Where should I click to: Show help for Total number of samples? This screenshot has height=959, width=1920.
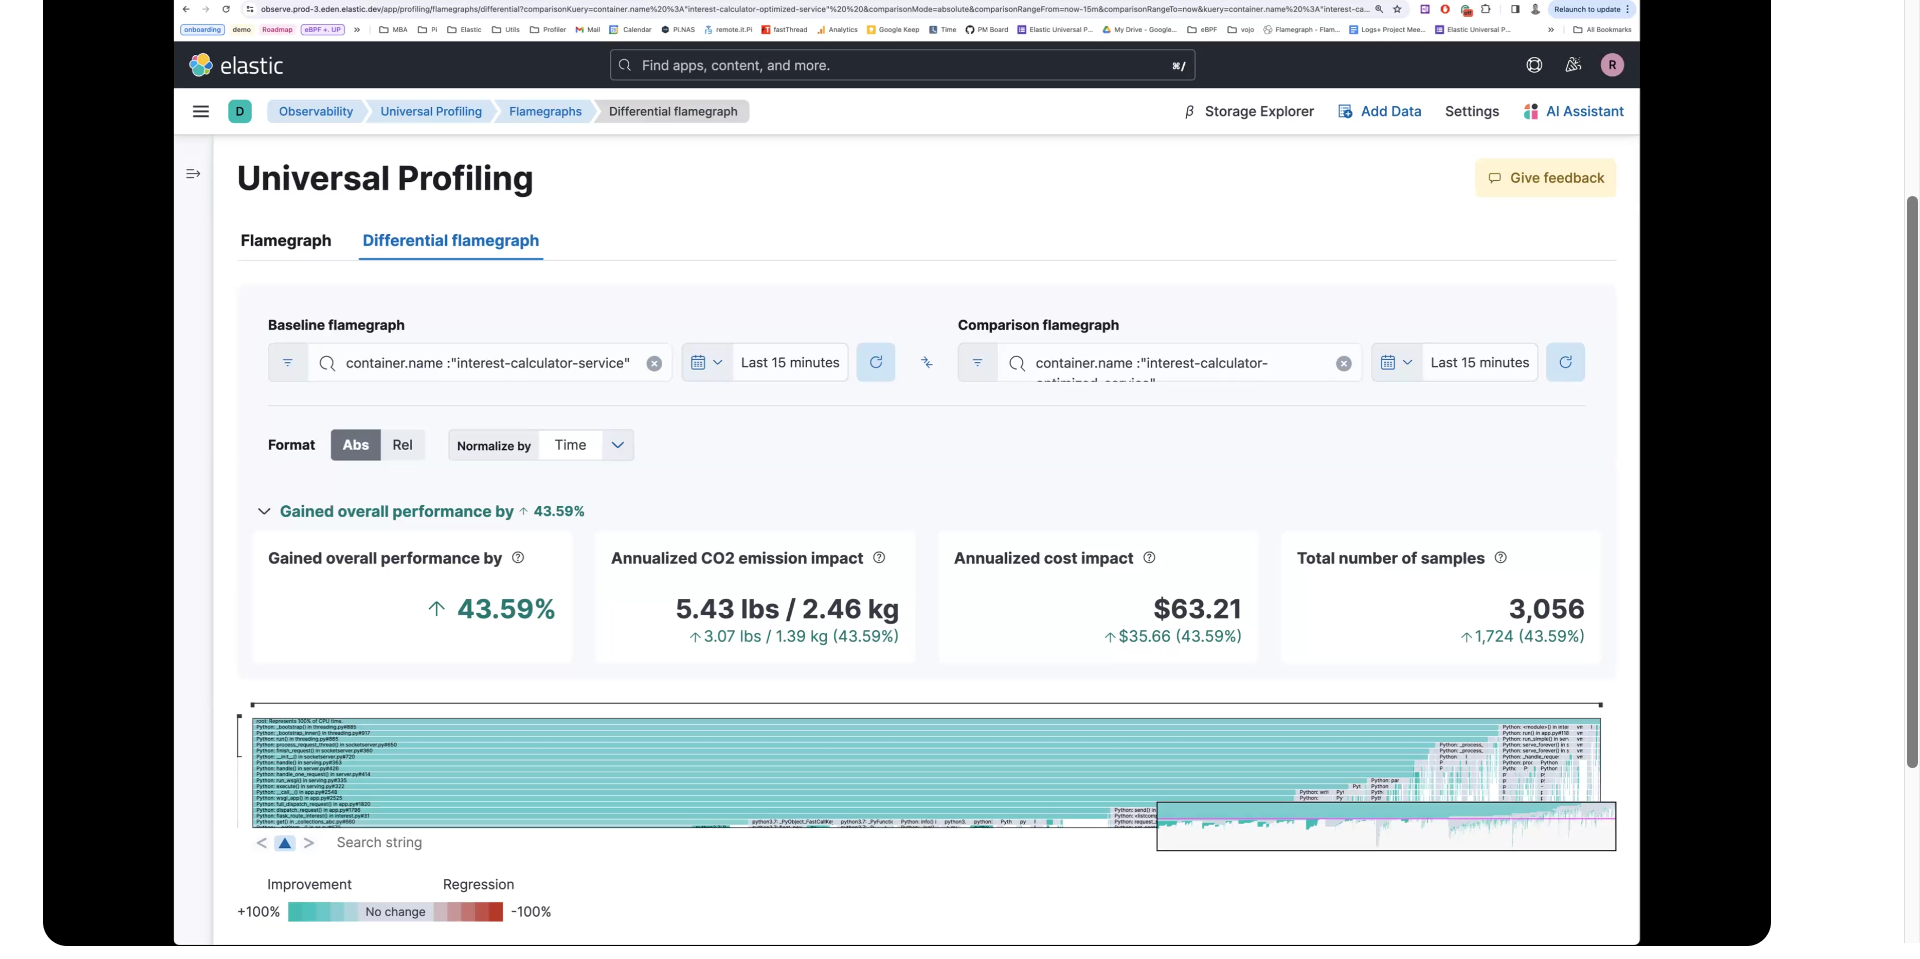tap(1501, 558)
